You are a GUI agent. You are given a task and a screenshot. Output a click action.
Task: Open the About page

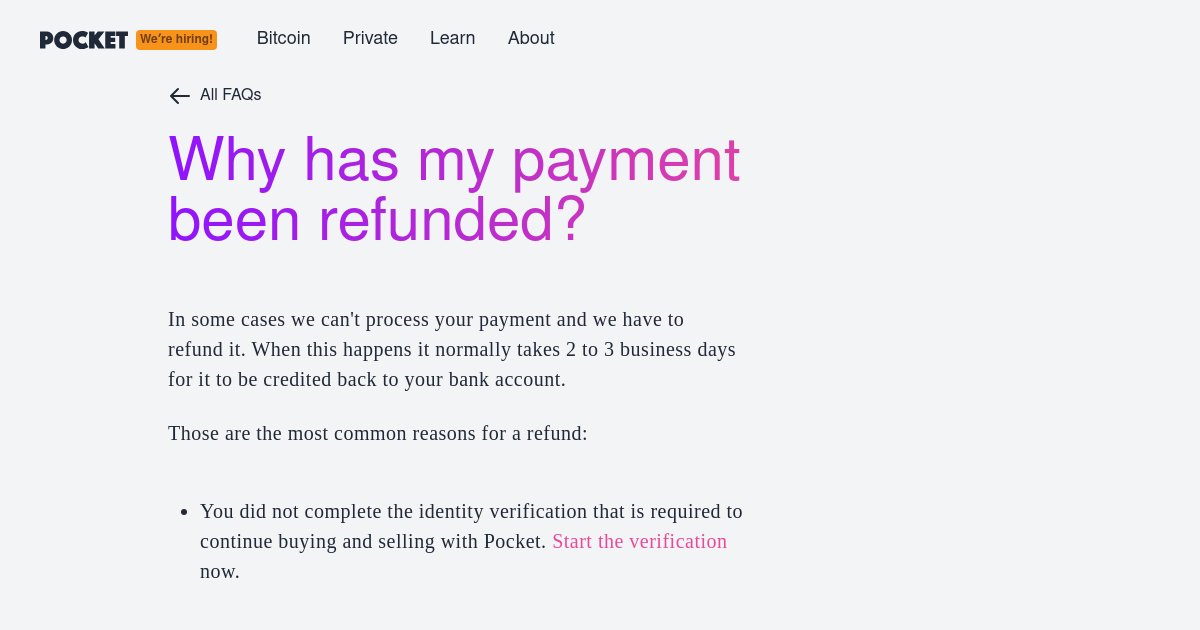click(531, 38)
